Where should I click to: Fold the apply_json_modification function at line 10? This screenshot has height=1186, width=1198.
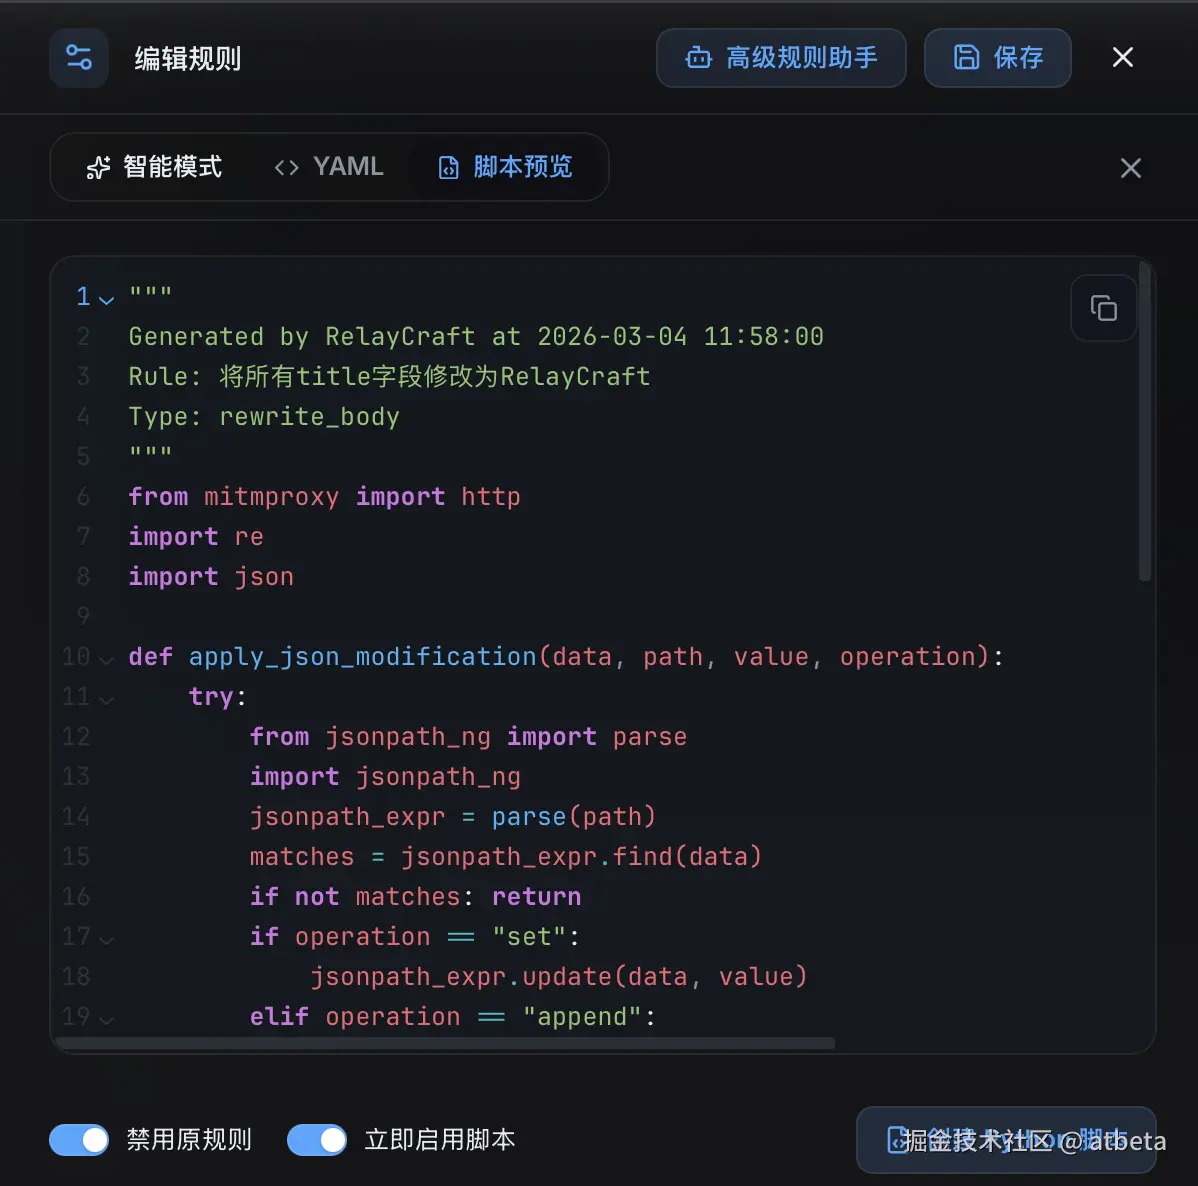pos(108,658)
